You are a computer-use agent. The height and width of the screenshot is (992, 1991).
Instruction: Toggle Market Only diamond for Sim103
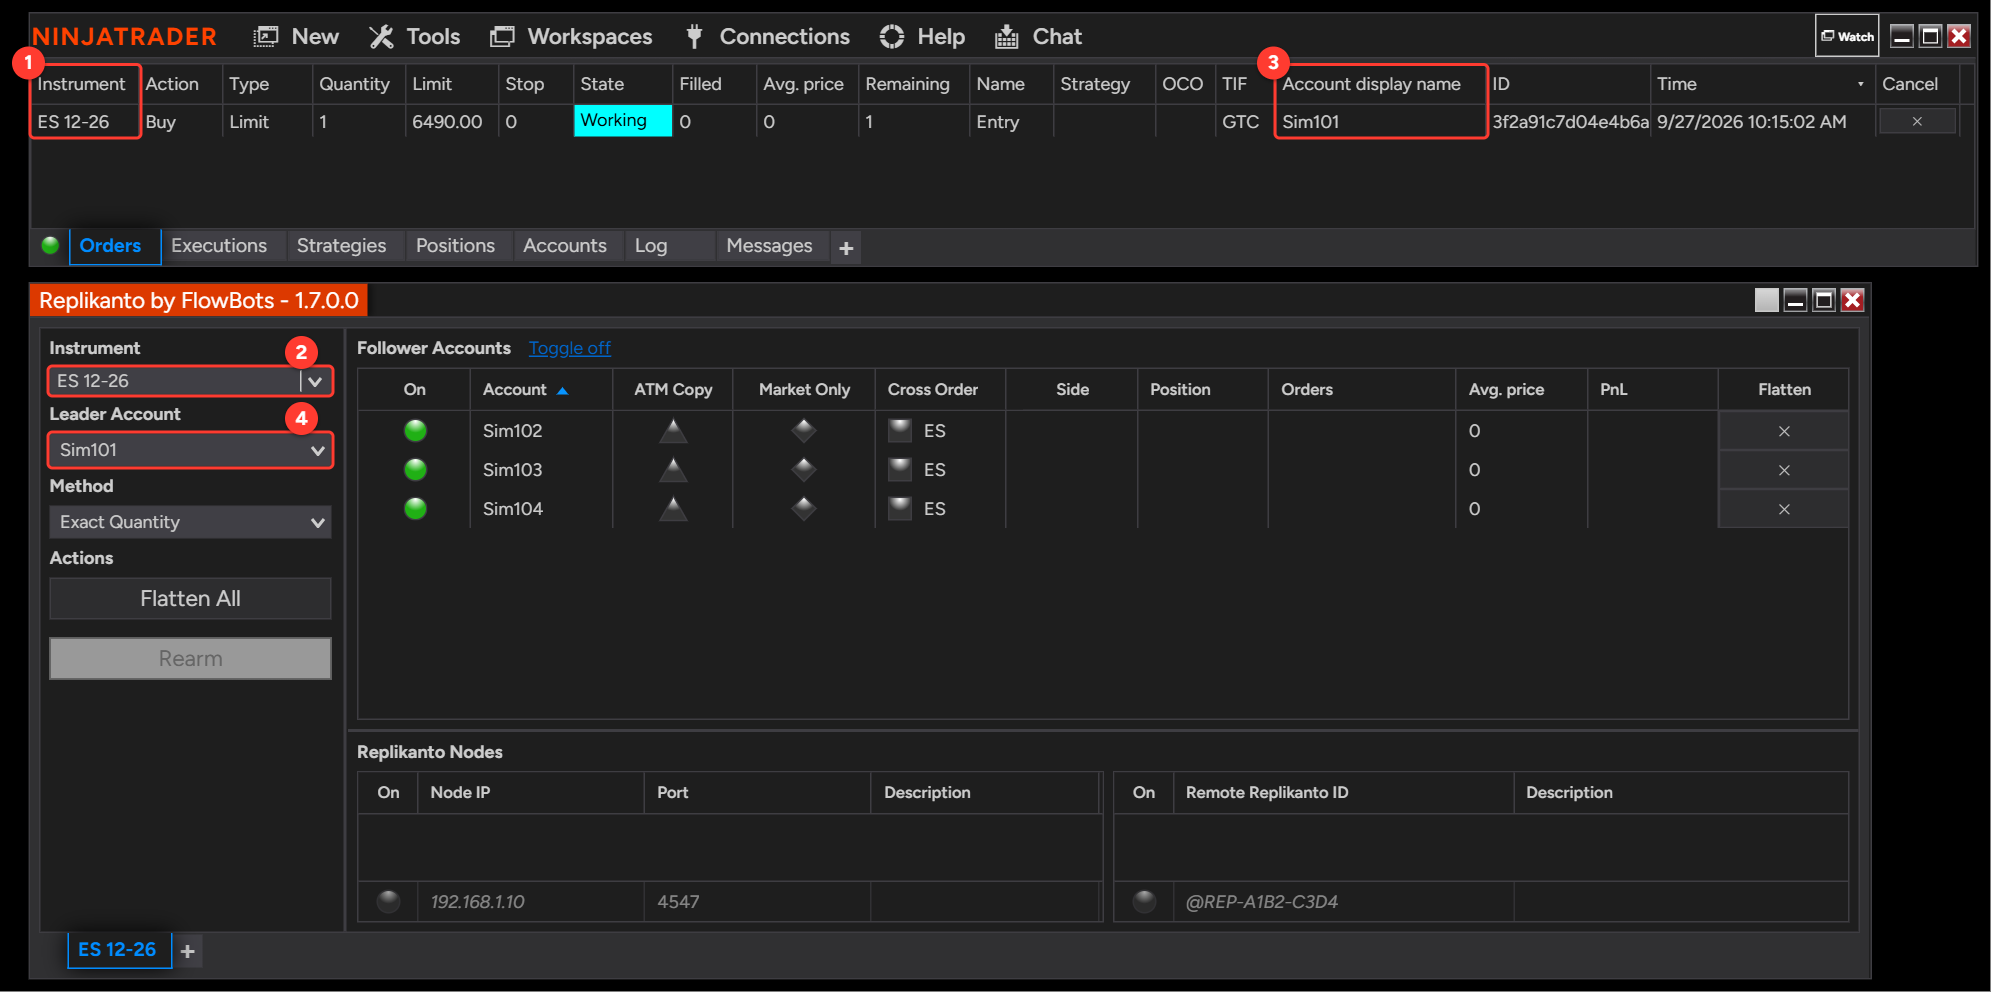804,470
